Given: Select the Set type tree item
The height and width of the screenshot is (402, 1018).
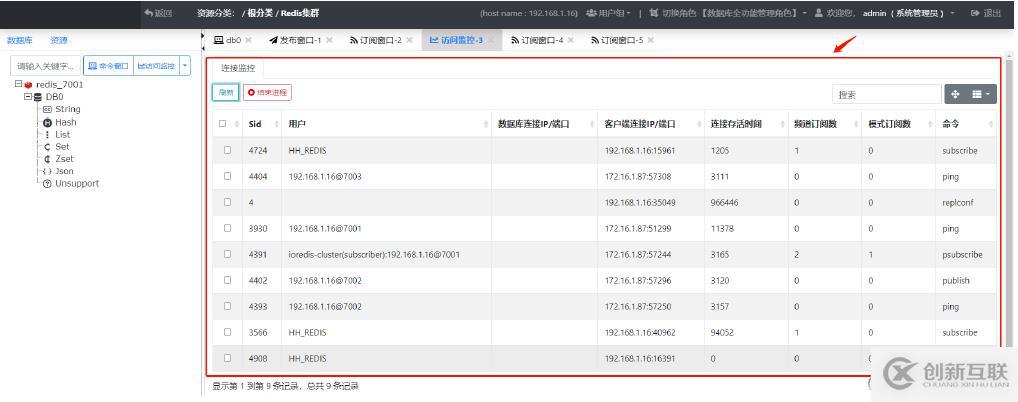Looking at the screenshot, I should point(56,147).
